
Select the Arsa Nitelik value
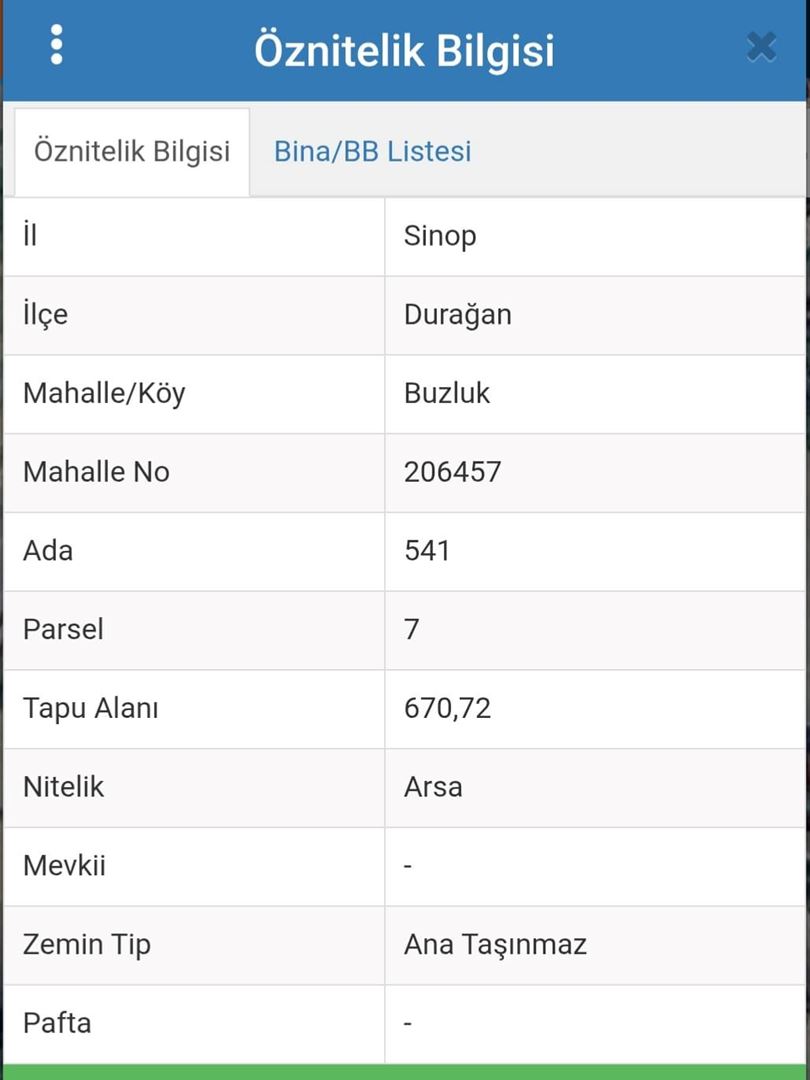pos(433,787)
